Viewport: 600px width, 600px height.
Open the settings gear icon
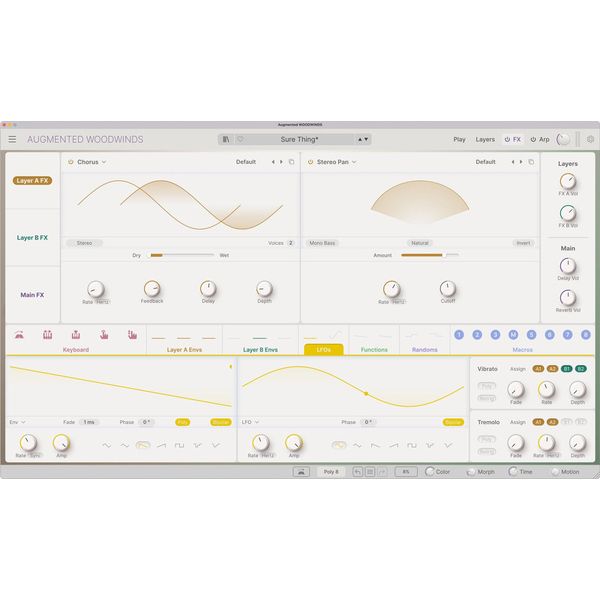tap(590, 139)
